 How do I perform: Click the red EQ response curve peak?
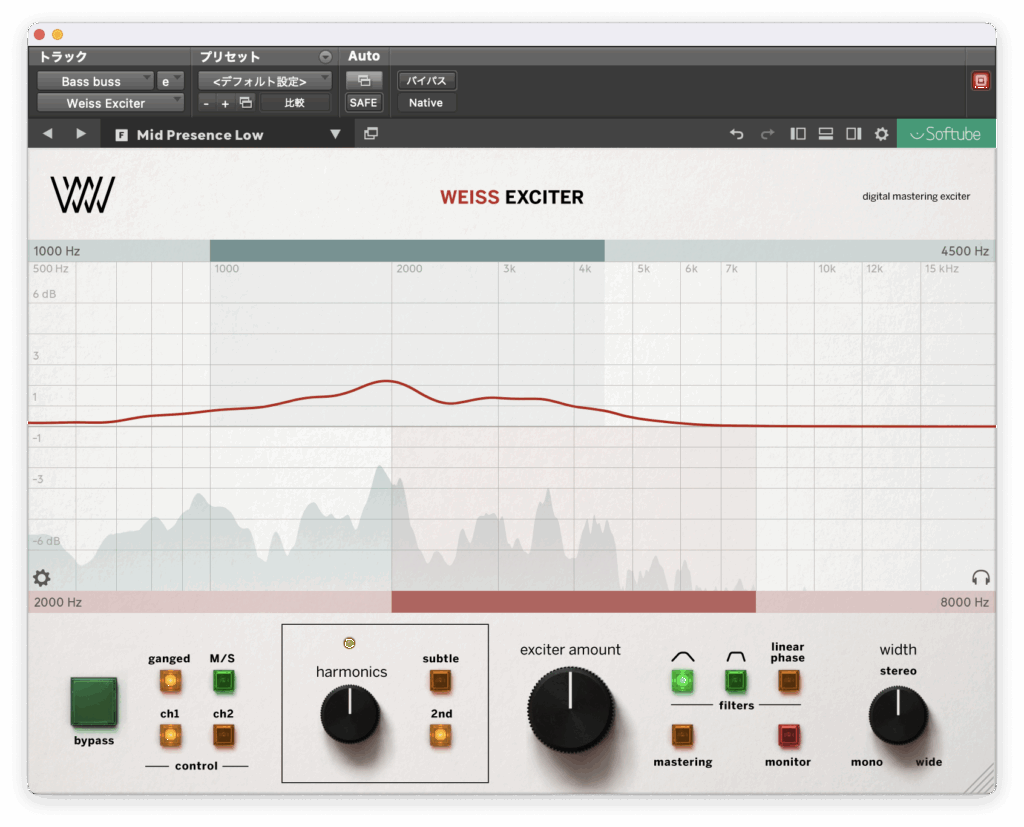pyautogui.click(x=387, y=381)
